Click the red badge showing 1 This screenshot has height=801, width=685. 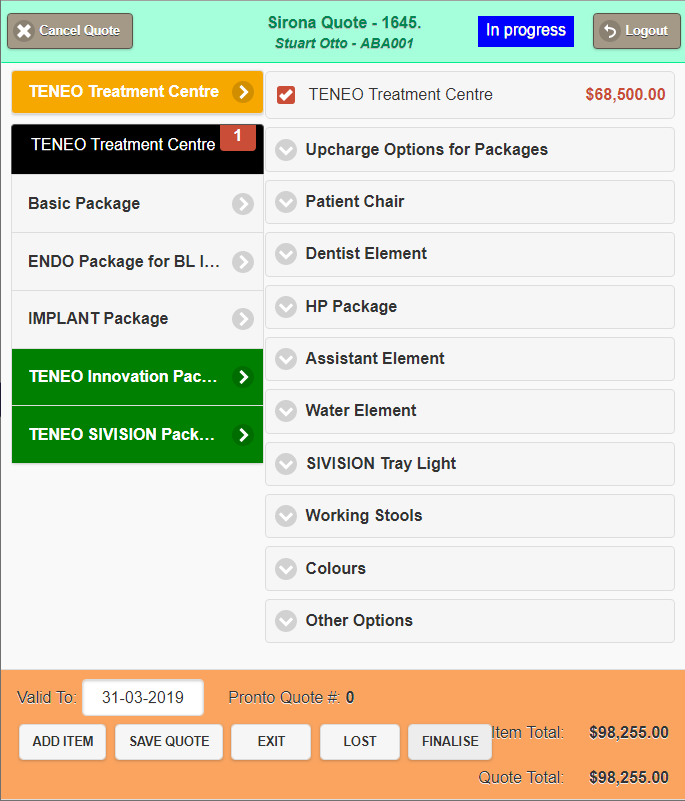click(x=238, y=137)
